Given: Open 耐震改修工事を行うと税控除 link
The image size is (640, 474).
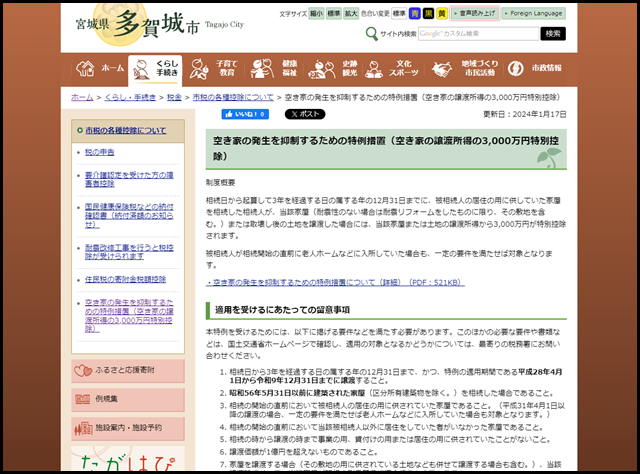Looking at the screenshot, I should tap(129, 252).
